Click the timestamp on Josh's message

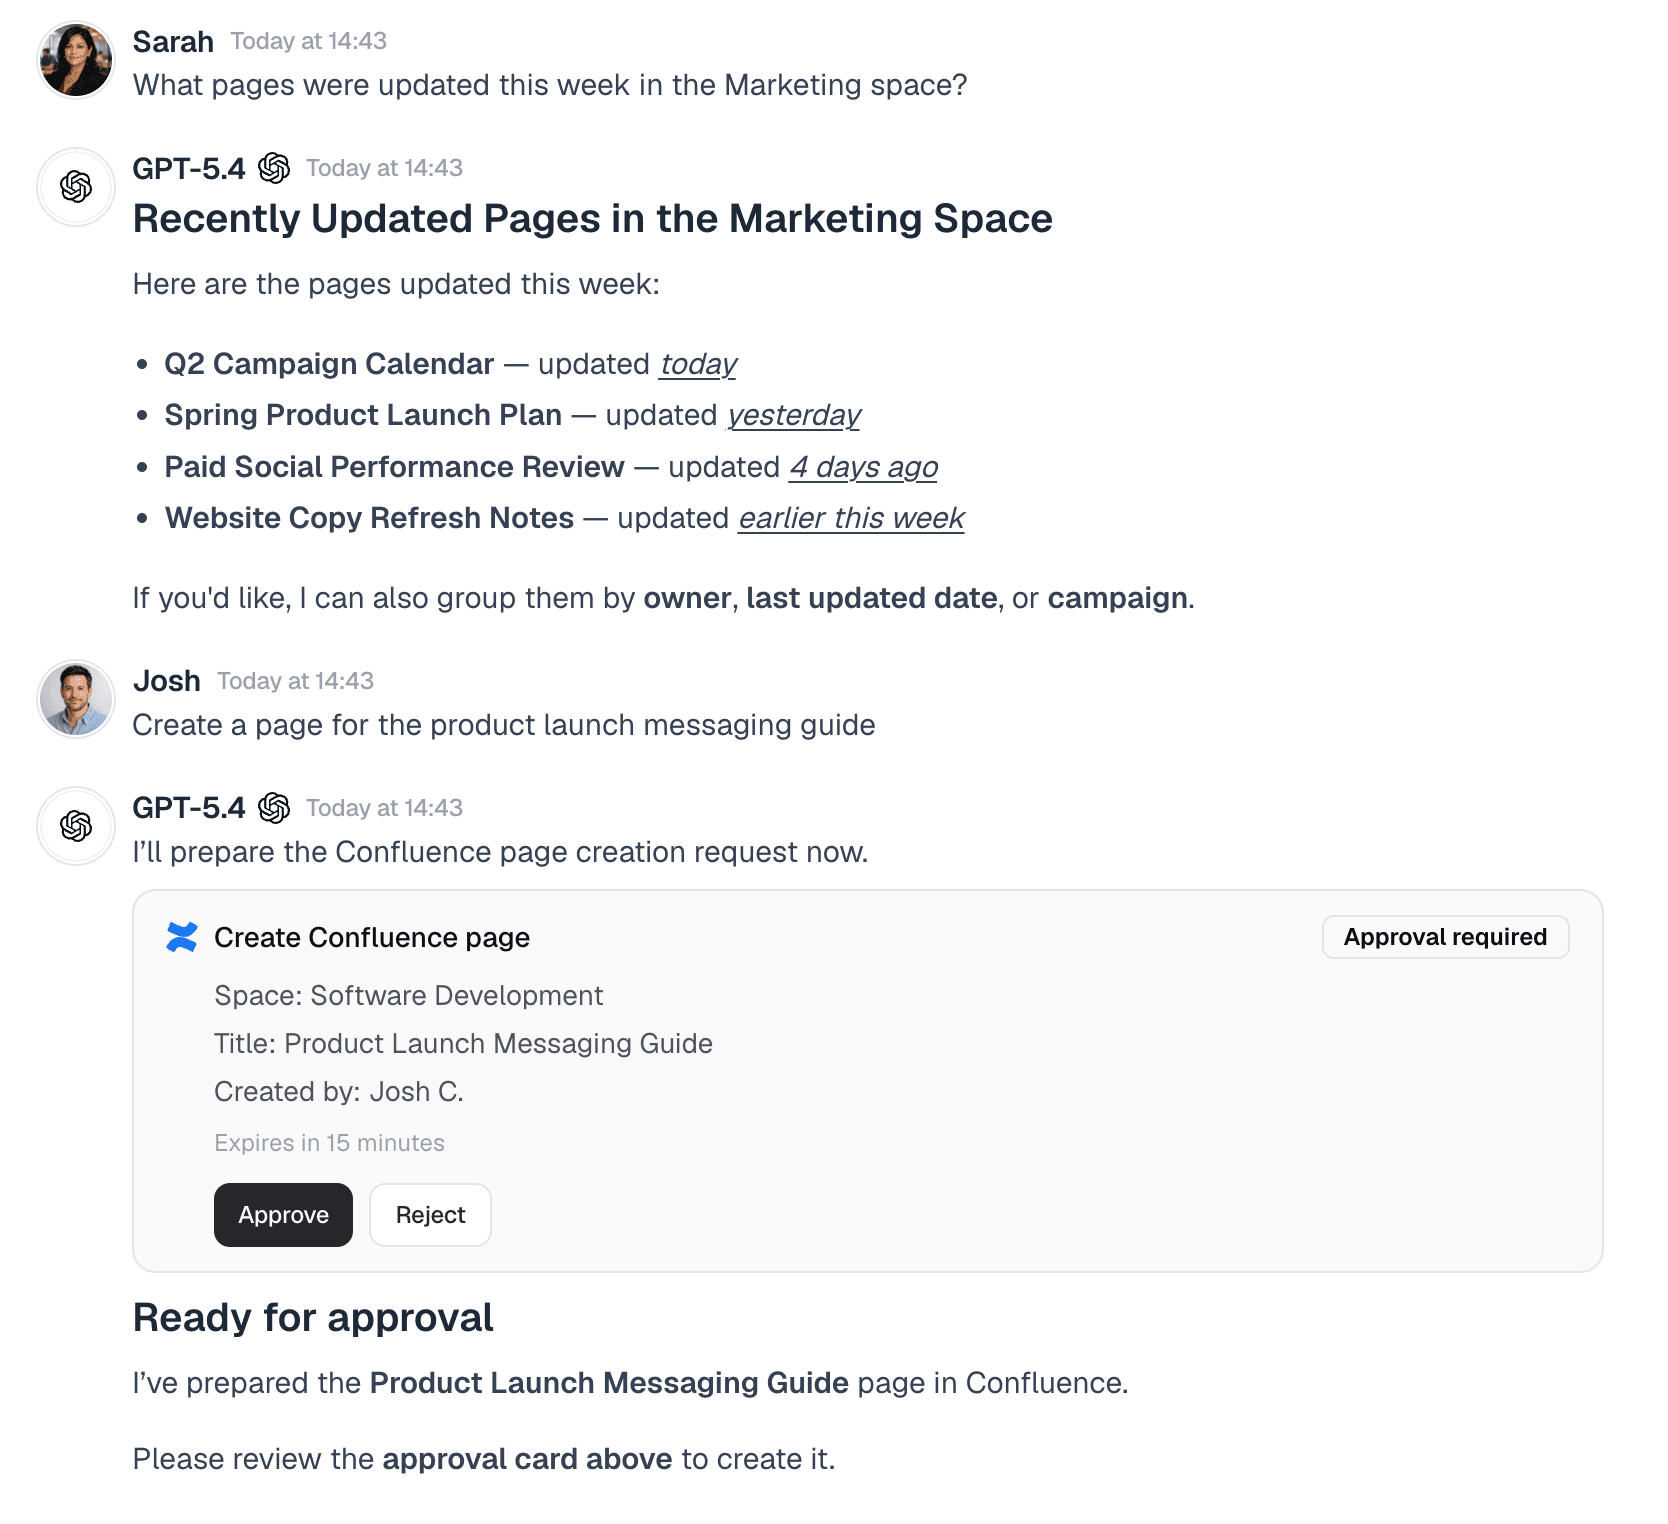point(295,681)
